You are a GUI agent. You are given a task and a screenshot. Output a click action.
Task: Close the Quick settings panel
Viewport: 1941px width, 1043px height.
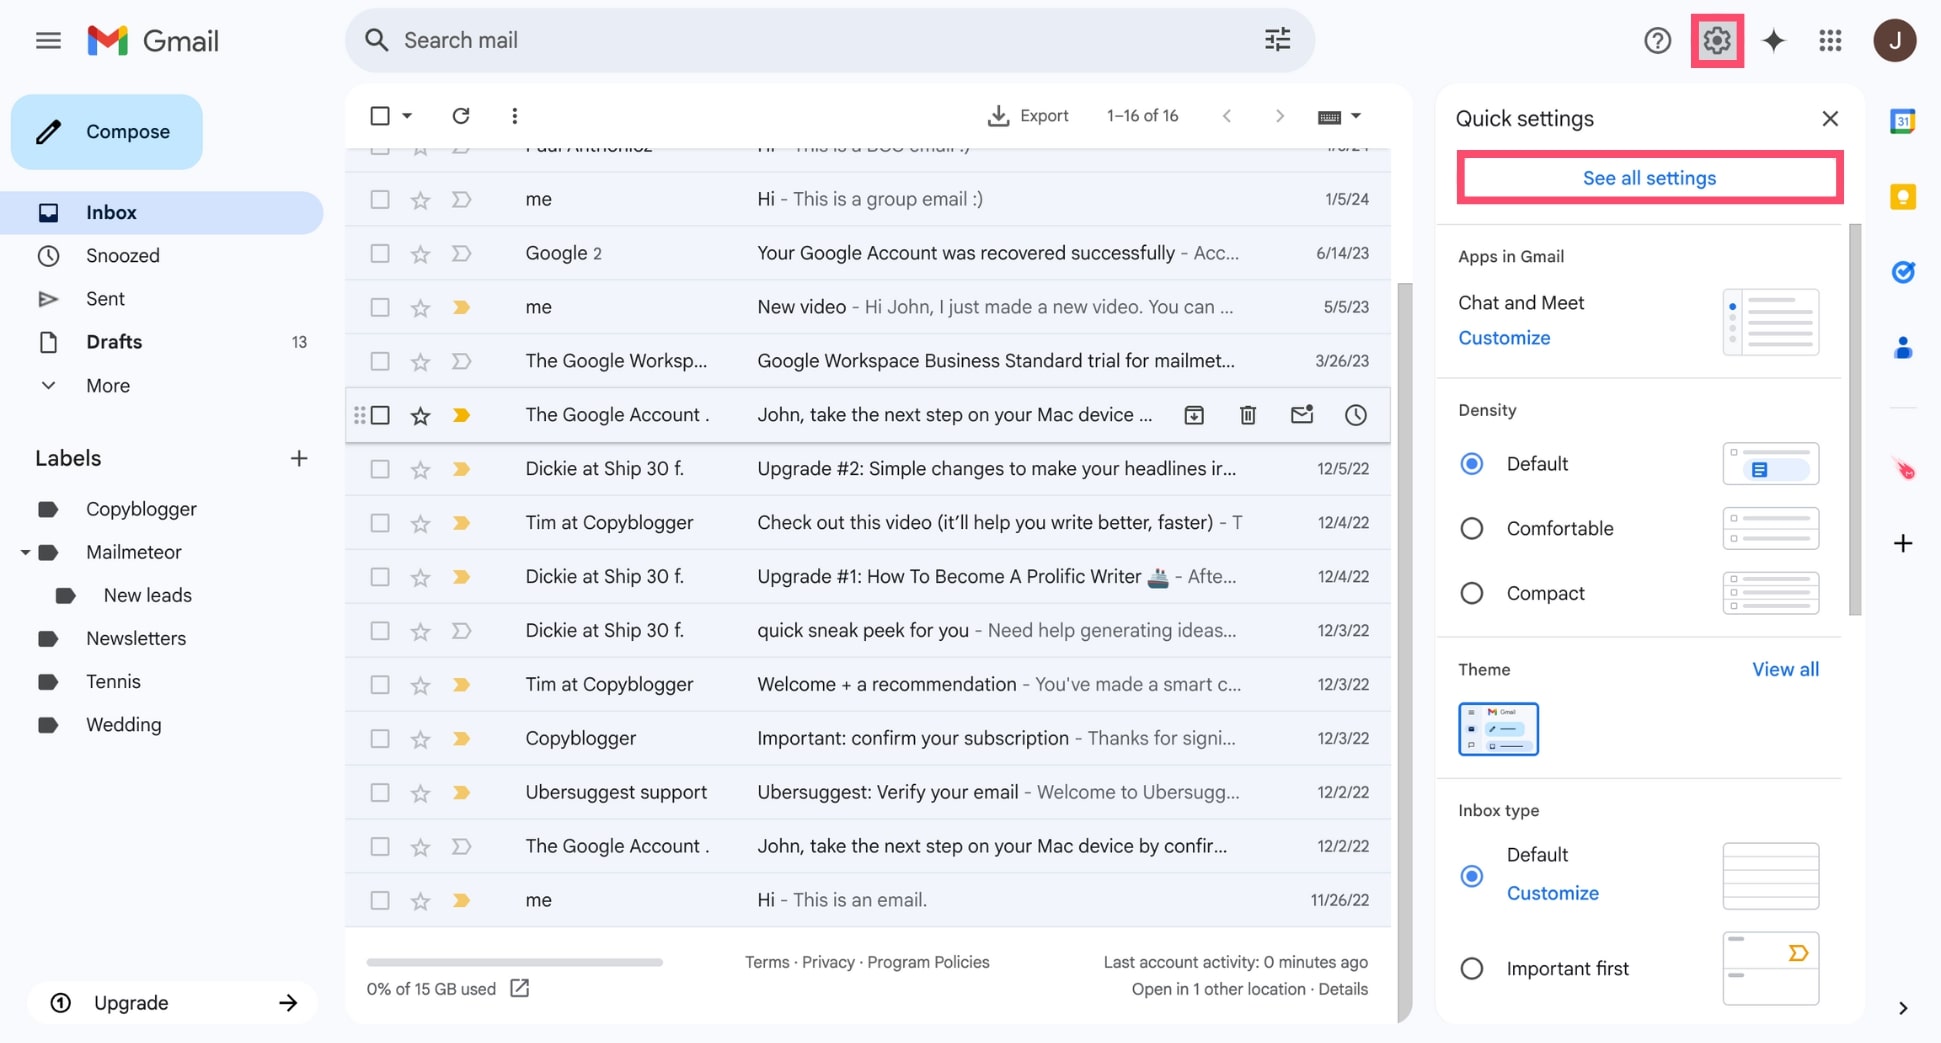click(1830, 119)
